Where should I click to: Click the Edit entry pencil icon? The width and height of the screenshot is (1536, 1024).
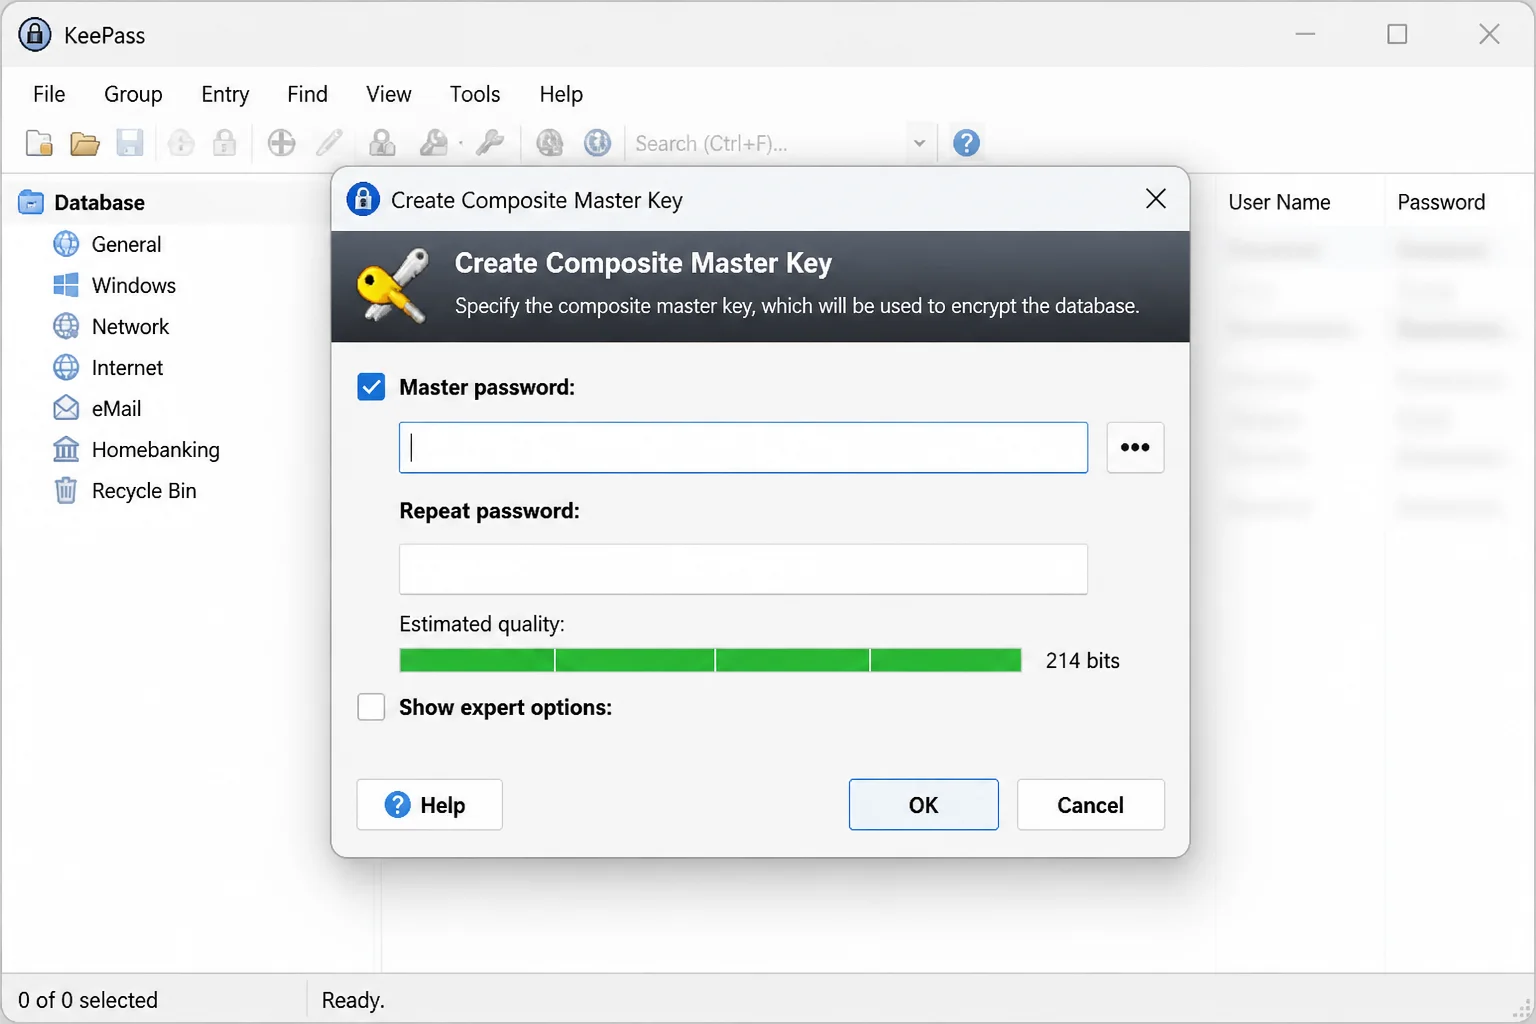point(330,143)
